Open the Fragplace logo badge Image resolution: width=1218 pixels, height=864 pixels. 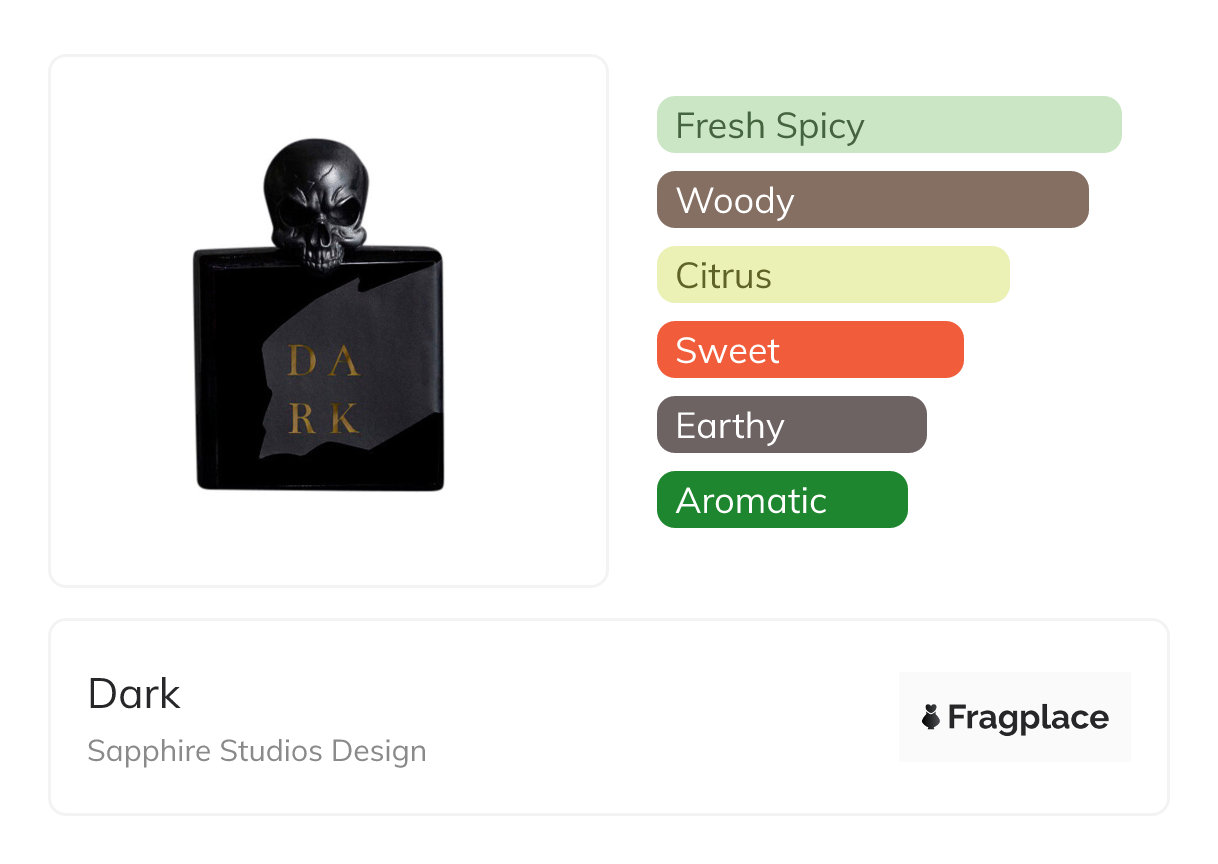tap(1014, 717)
